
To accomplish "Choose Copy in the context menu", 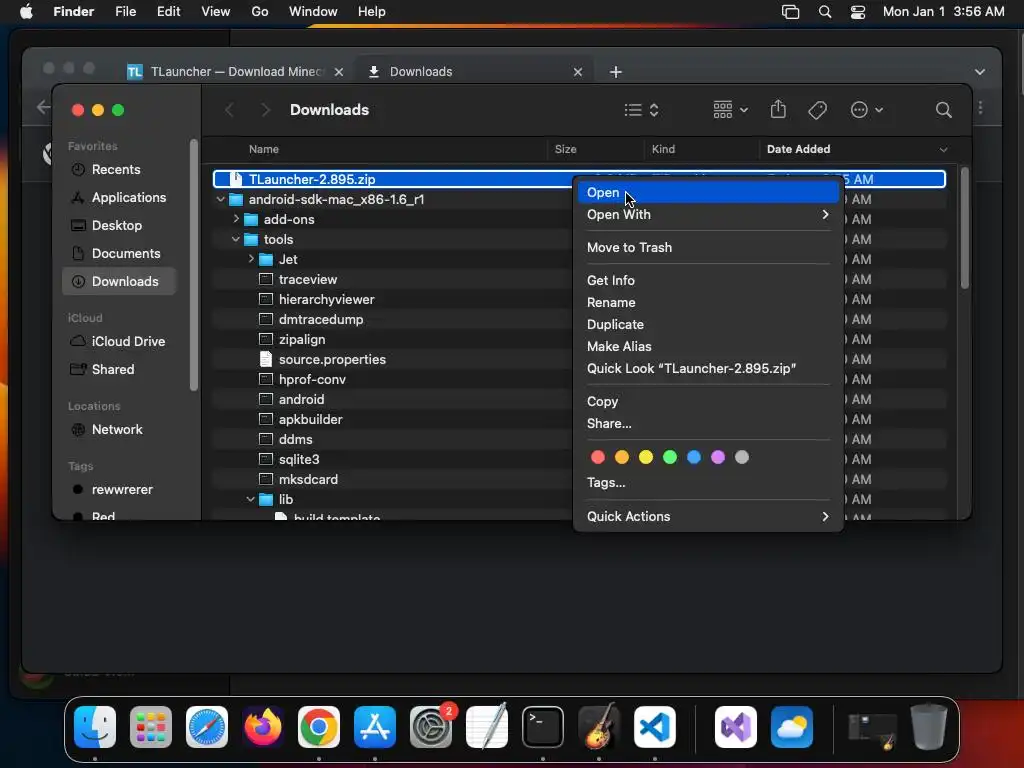I will tap(708, 401).
